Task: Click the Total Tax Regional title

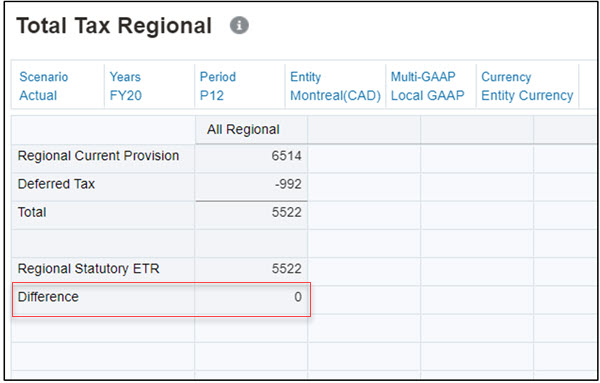Action: [x=114, y=26]
